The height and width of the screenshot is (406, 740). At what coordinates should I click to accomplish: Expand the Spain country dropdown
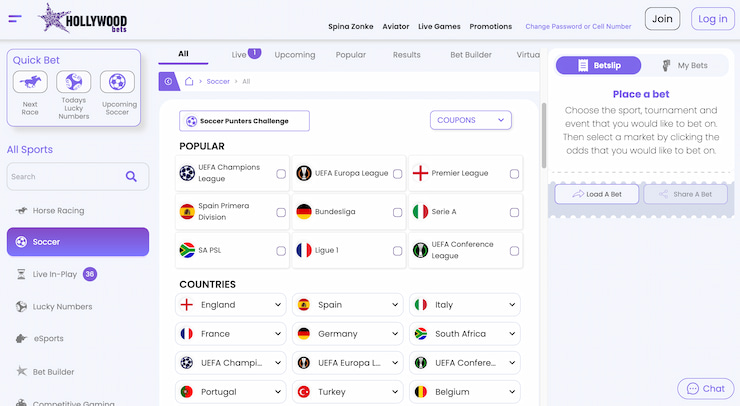point(347,305)
